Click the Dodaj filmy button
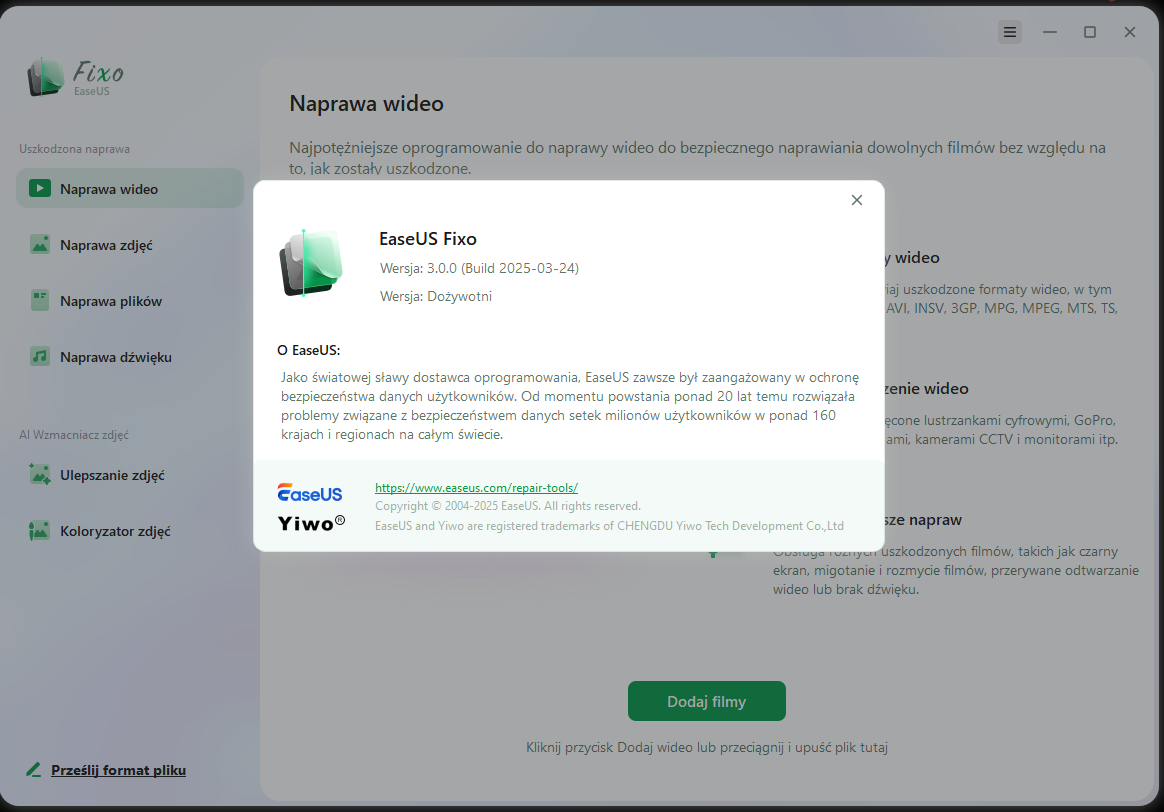The image size is (1164, 812). coord(707,701)
